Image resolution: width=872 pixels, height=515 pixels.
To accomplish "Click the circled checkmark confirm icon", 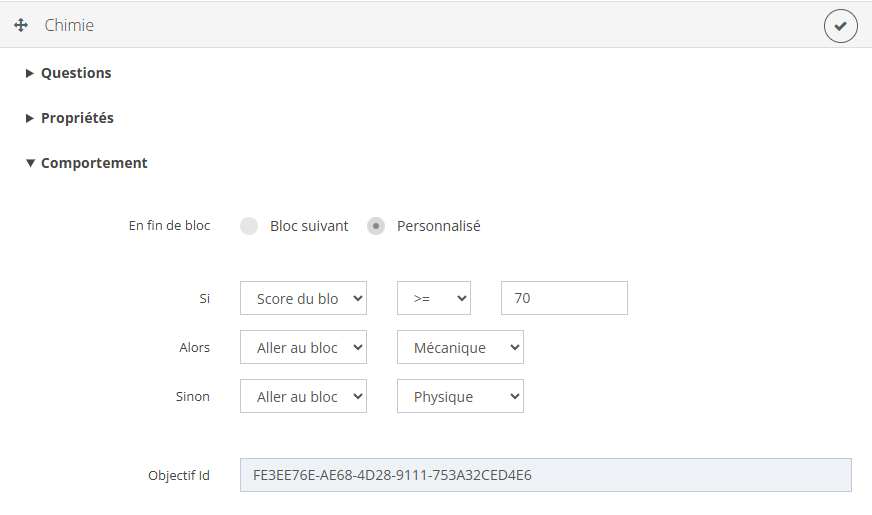I will tap(840, 26).
